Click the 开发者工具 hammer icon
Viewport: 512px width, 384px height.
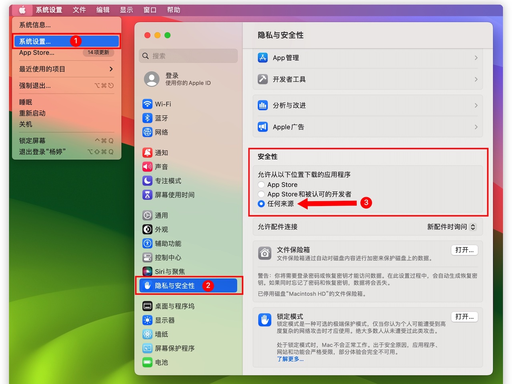coord(263,79)
